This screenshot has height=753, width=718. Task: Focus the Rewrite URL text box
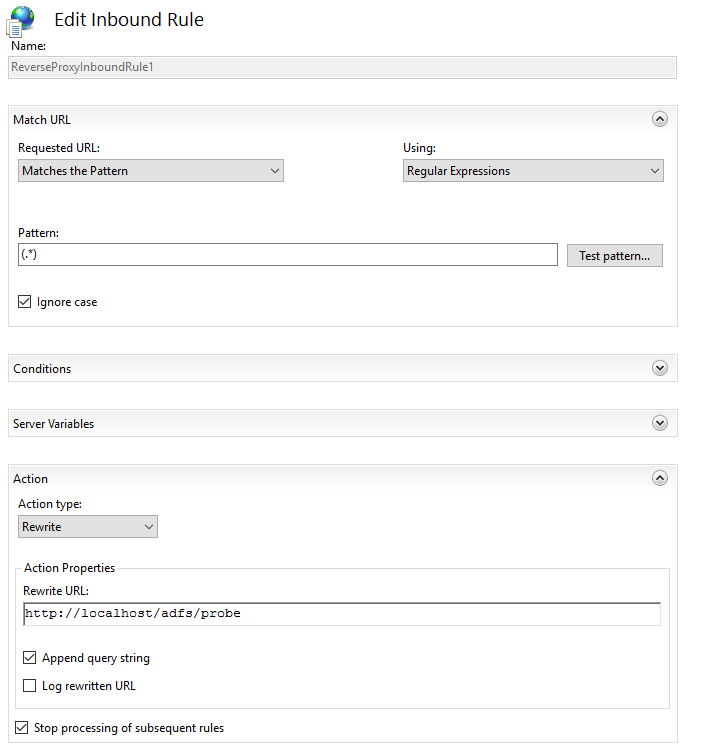pos(341,613)
